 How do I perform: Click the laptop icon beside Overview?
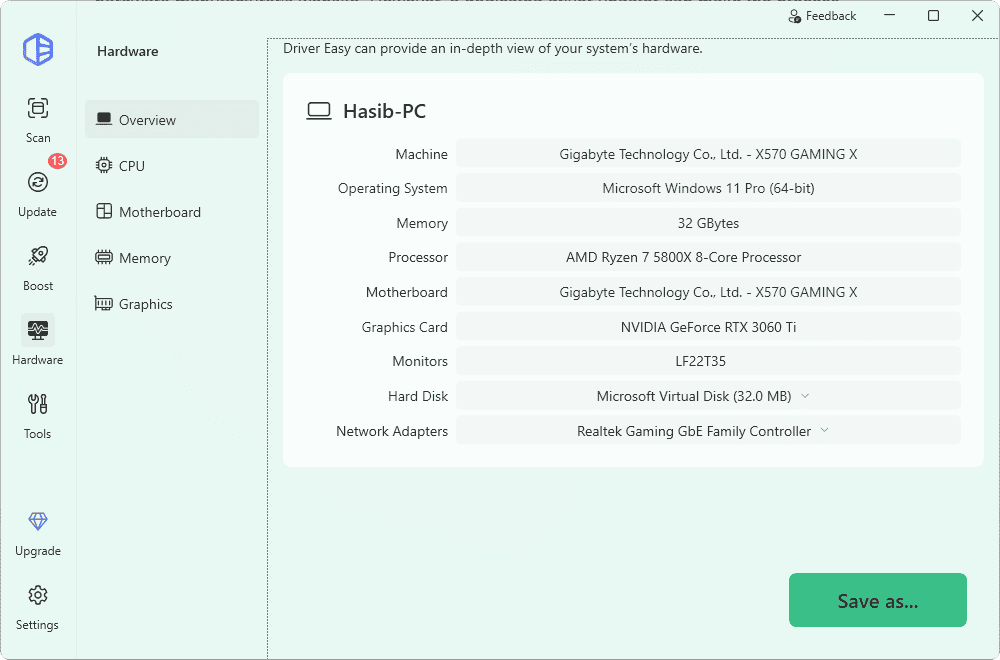coord(104,119)
